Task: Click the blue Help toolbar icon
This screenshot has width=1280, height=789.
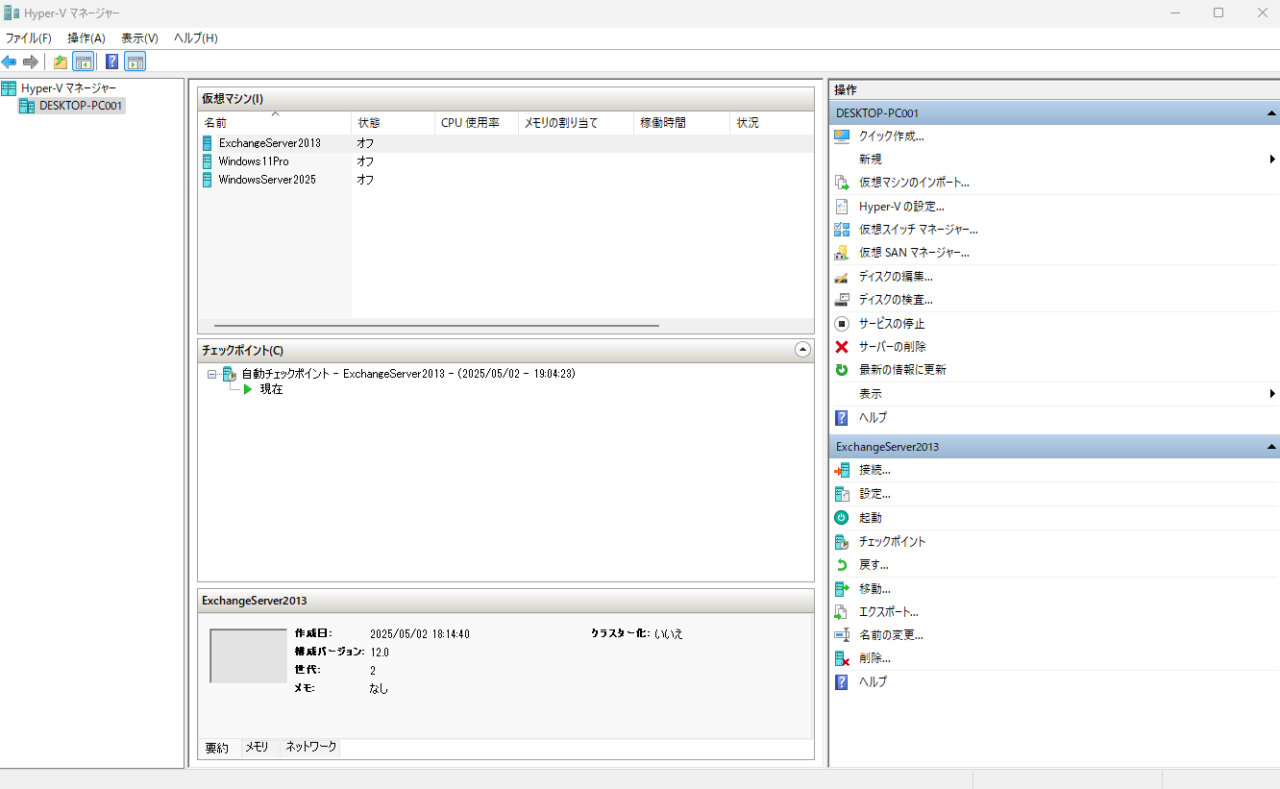Action: click(x=112, y=62)
